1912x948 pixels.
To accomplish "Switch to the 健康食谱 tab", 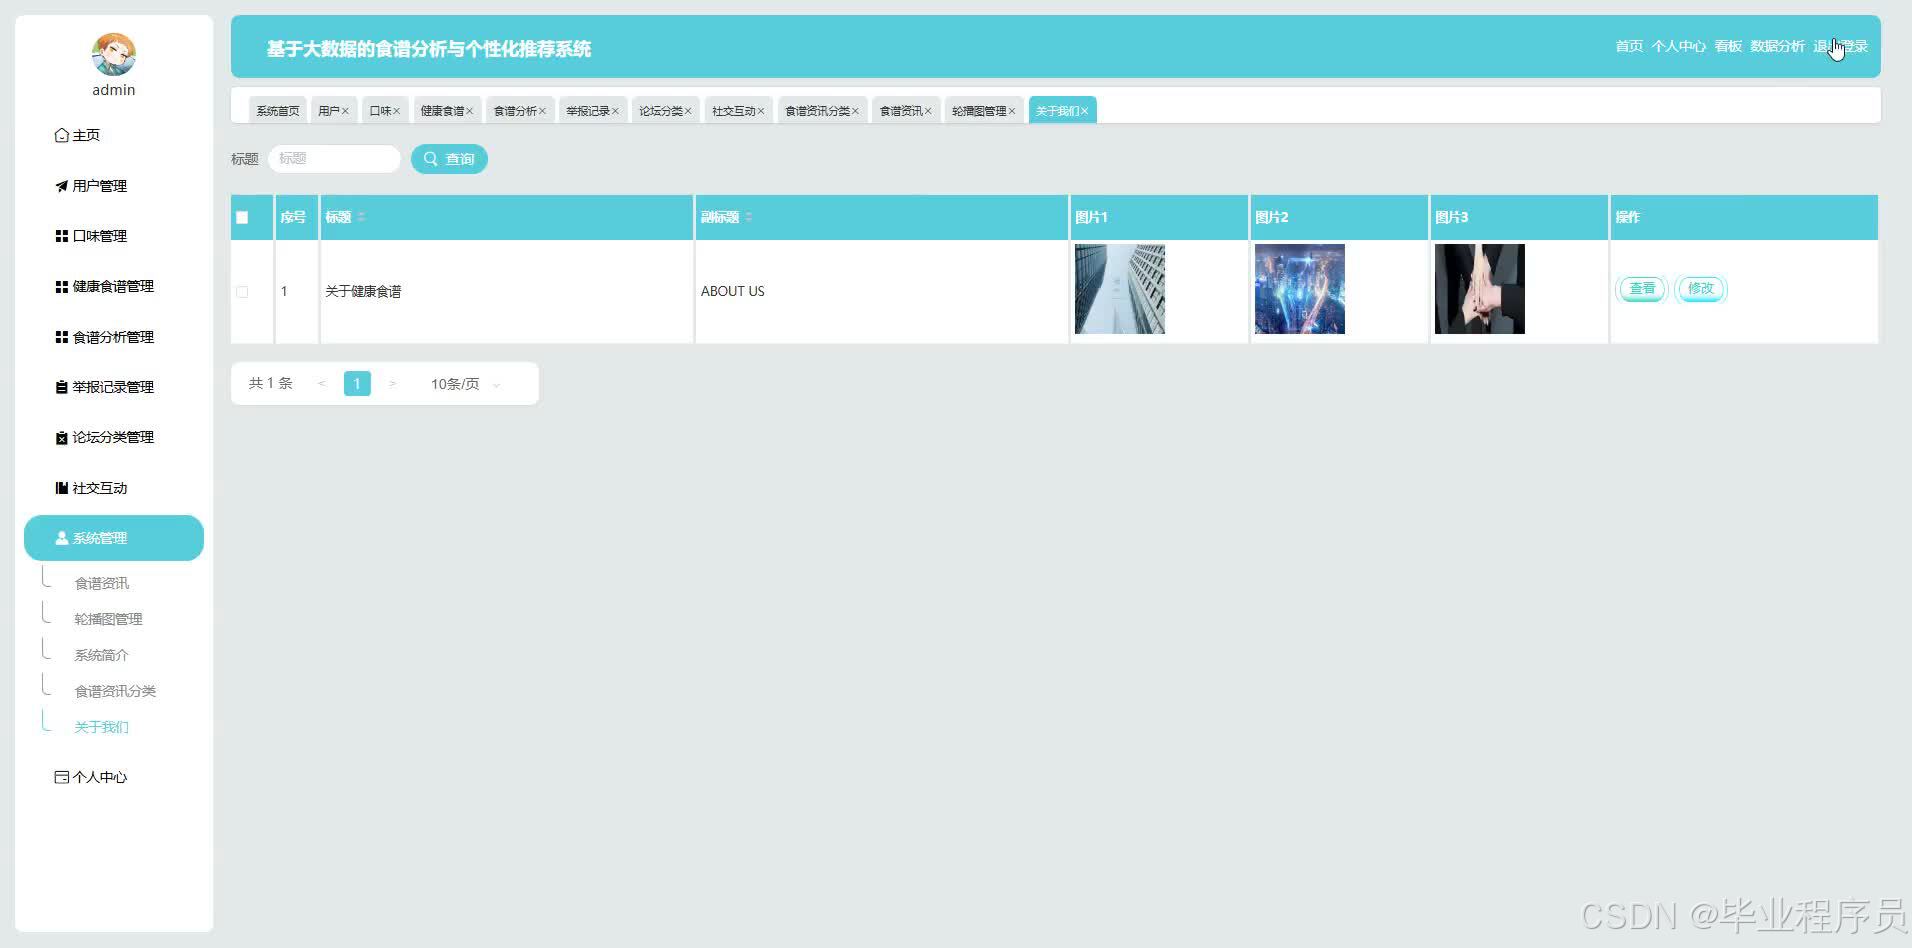I will [442, 111].
